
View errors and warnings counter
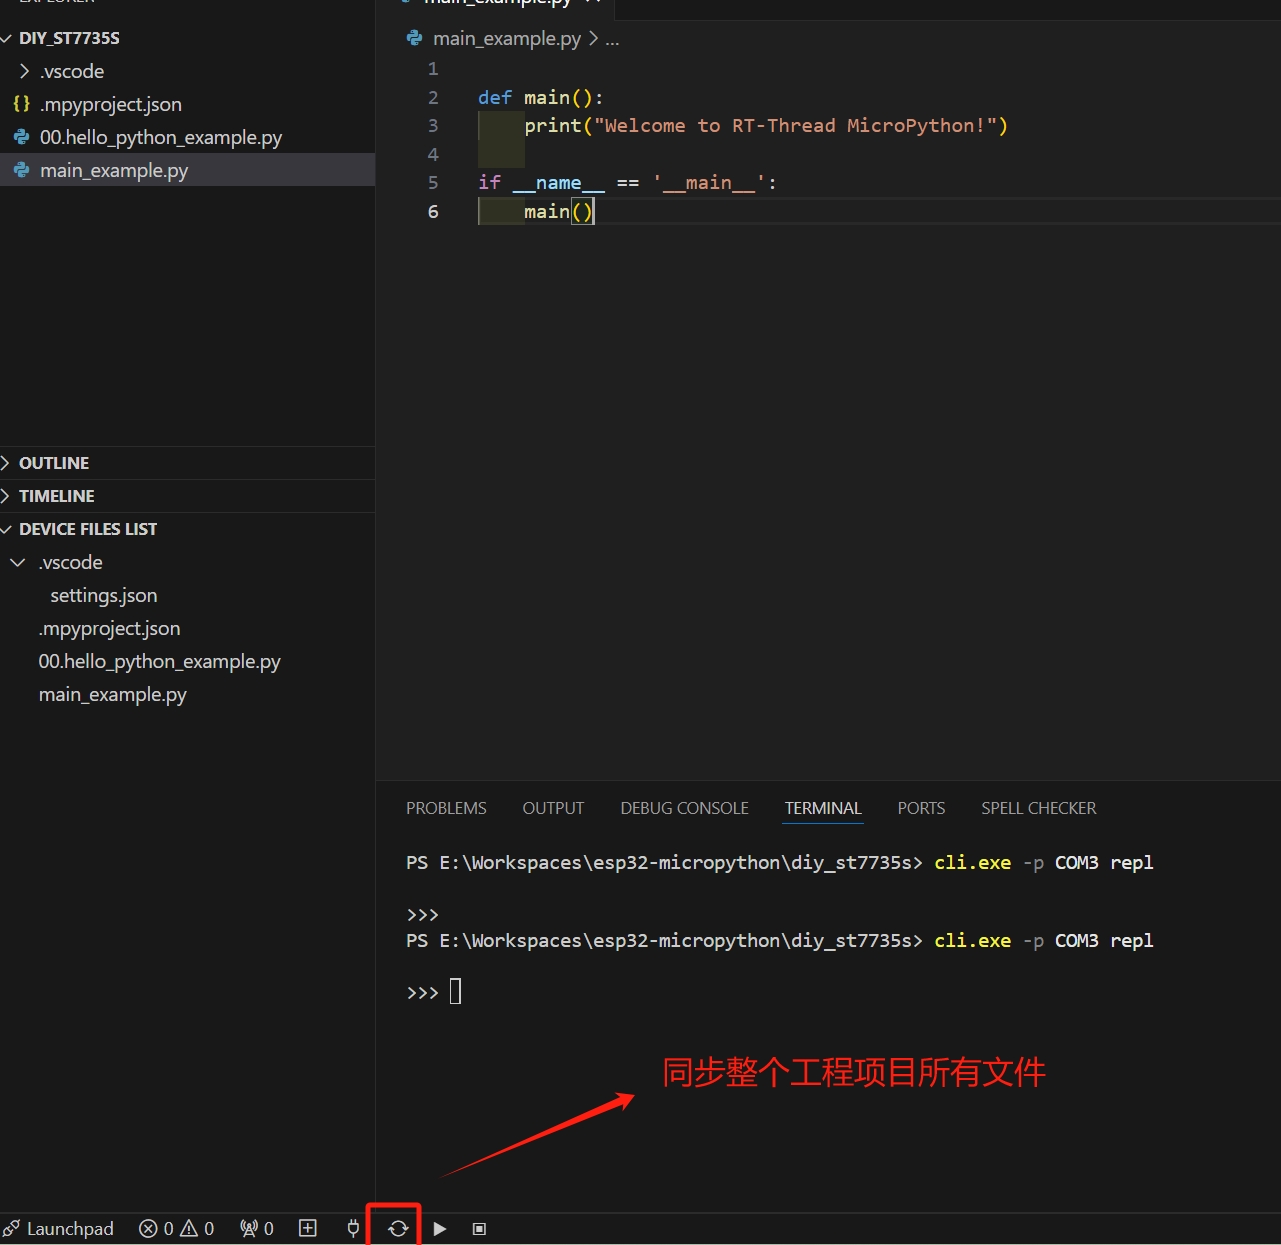pyautogui.click(x=176, y=1228)
